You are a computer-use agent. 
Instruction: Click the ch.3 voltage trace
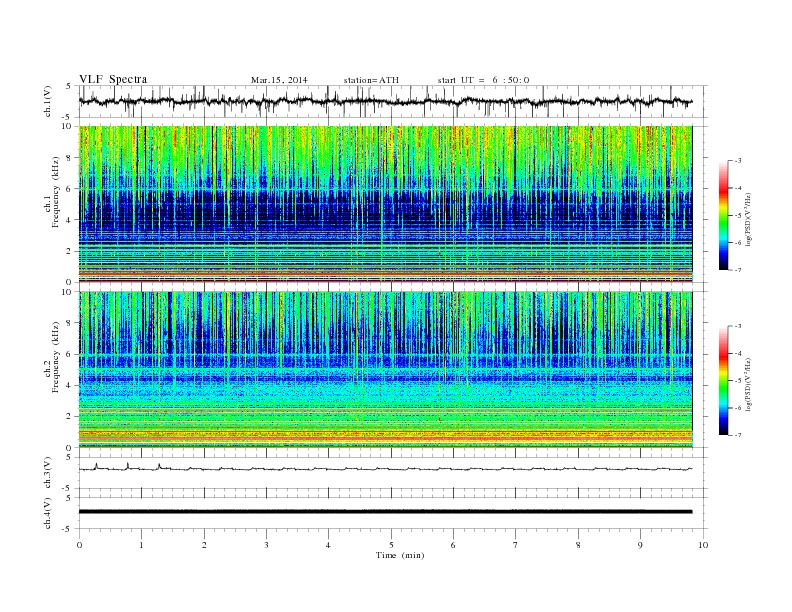click(x=385, y=468)
